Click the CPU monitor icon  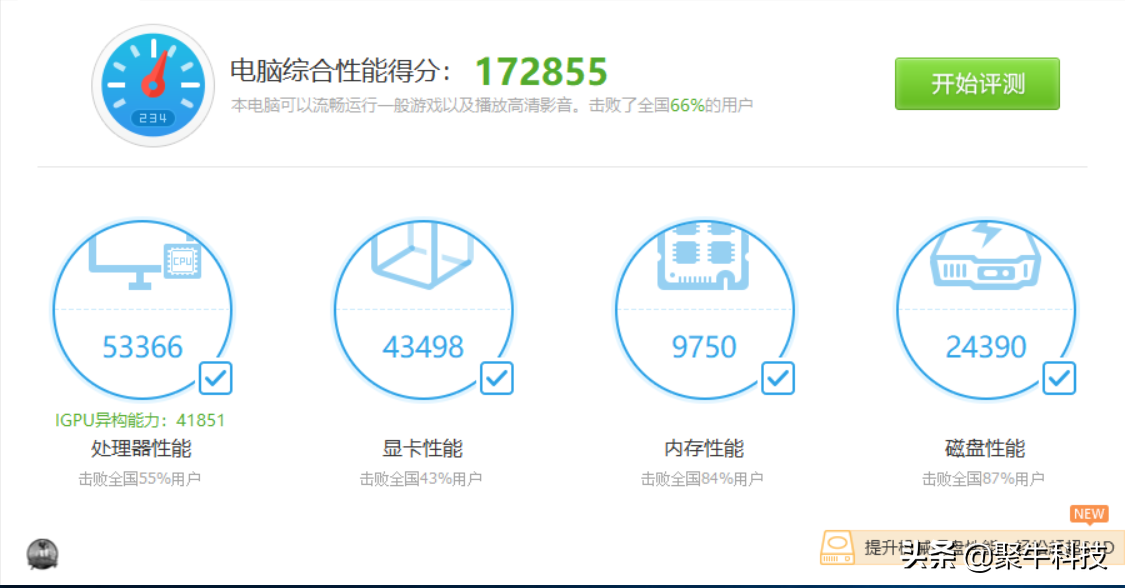144,261
